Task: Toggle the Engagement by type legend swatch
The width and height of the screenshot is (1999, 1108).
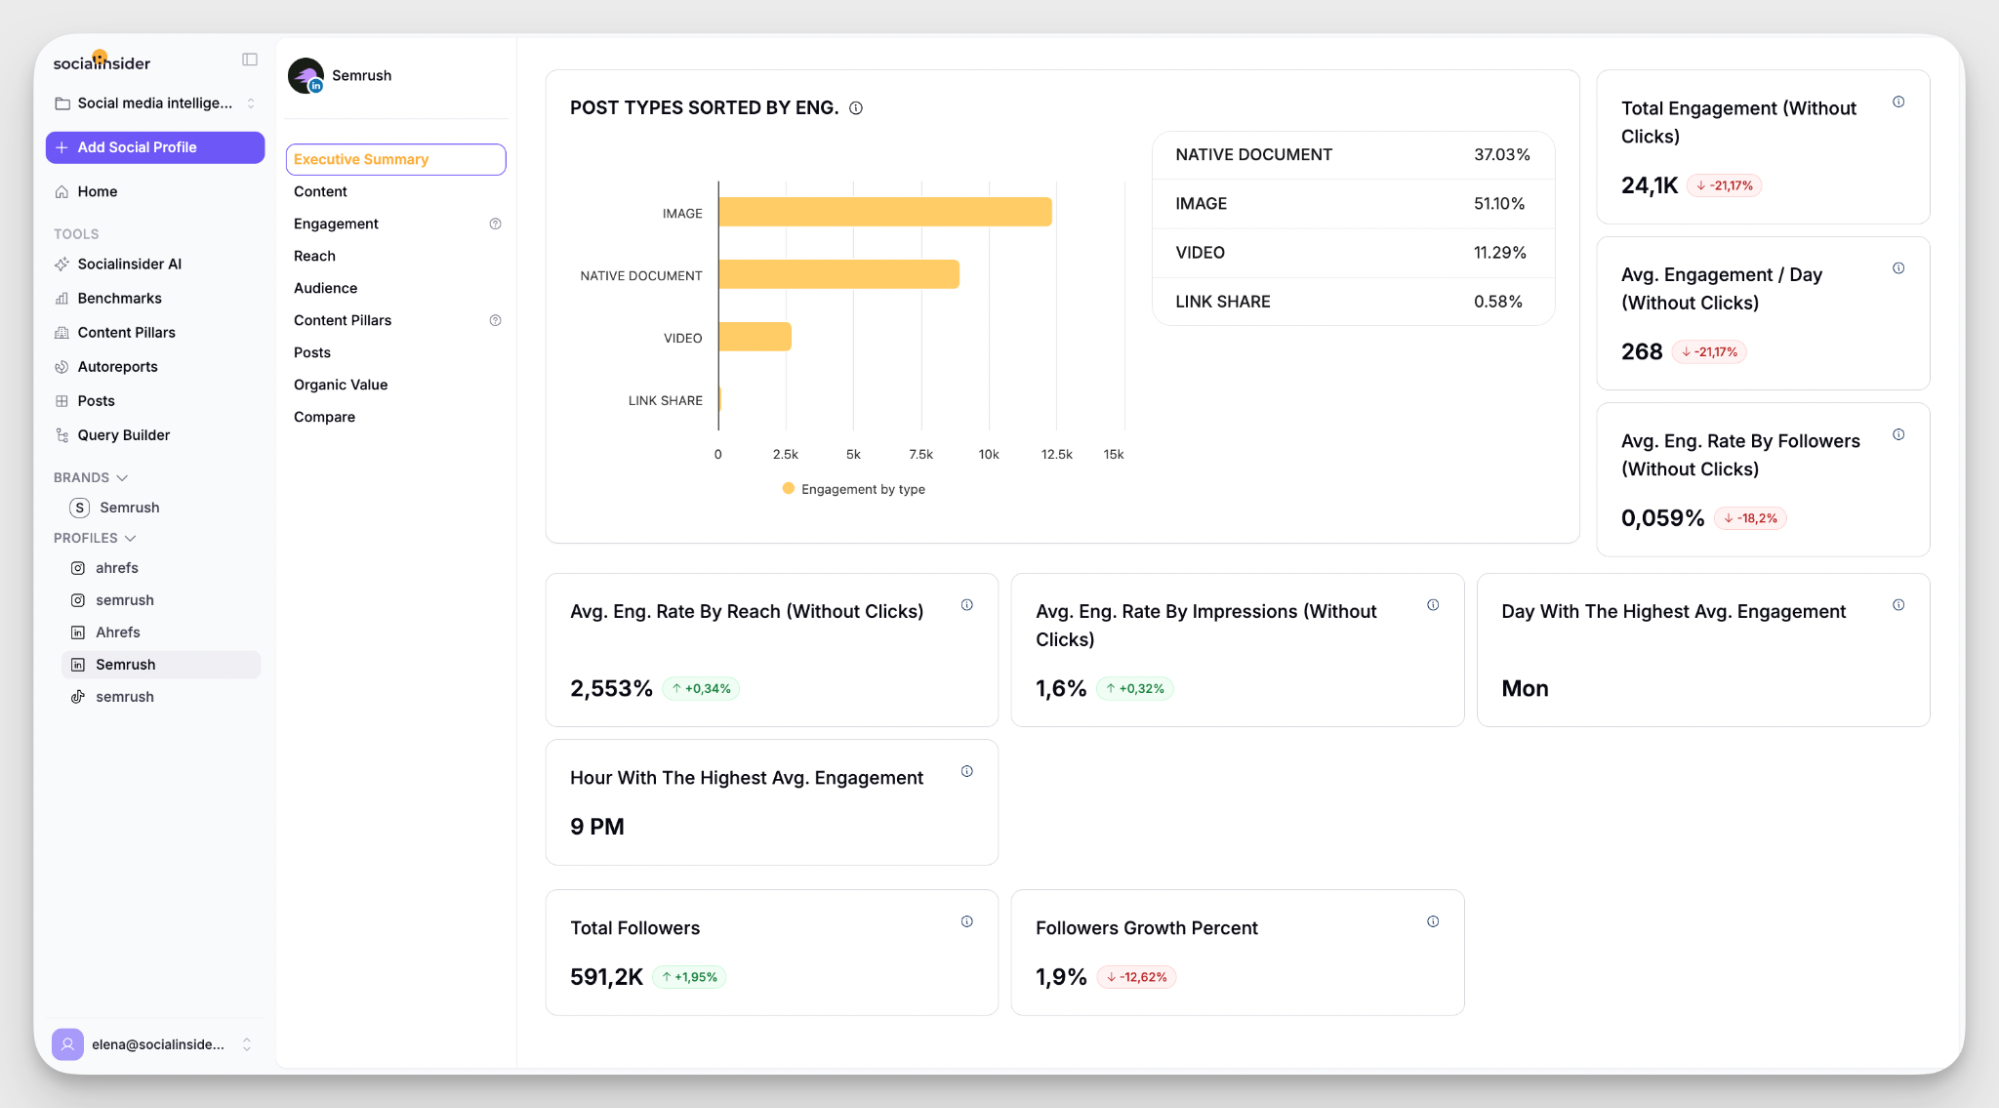Action: tap(788, 489)
